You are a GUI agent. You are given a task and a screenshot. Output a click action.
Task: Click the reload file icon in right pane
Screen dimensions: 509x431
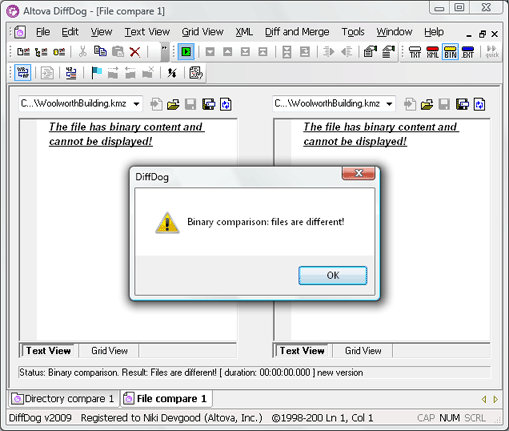[480, 104]
